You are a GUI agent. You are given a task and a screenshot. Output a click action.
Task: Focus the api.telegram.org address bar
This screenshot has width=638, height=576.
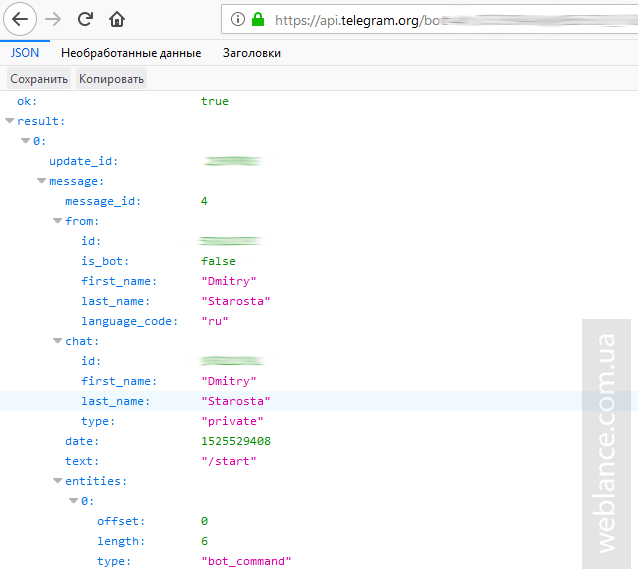click(430, 20)
